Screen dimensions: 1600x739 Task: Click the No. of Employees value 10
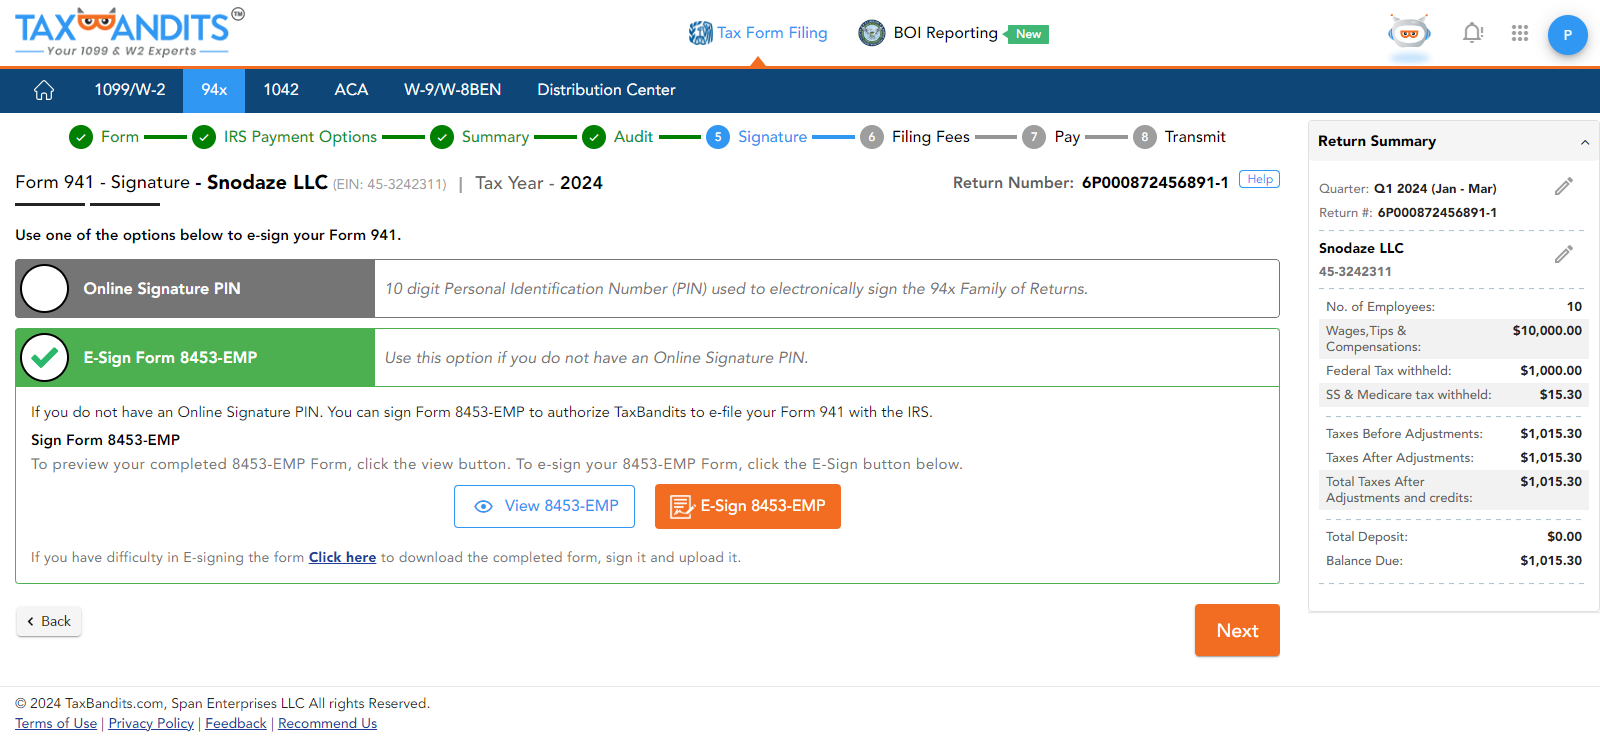1574,307
